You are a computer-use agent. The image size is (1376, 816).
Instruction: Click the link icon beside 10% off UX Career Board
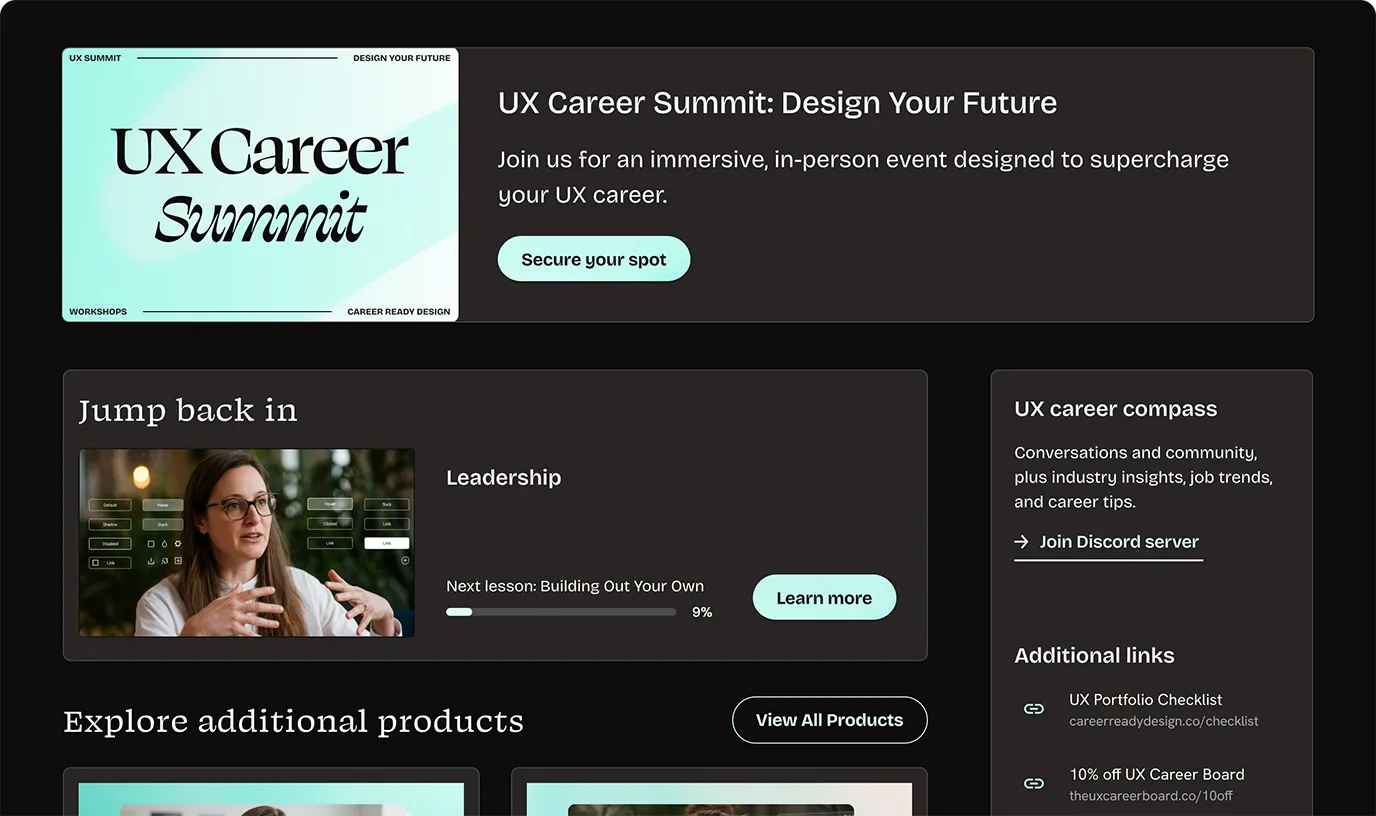pyautogui.click(x=1034, y=783)
